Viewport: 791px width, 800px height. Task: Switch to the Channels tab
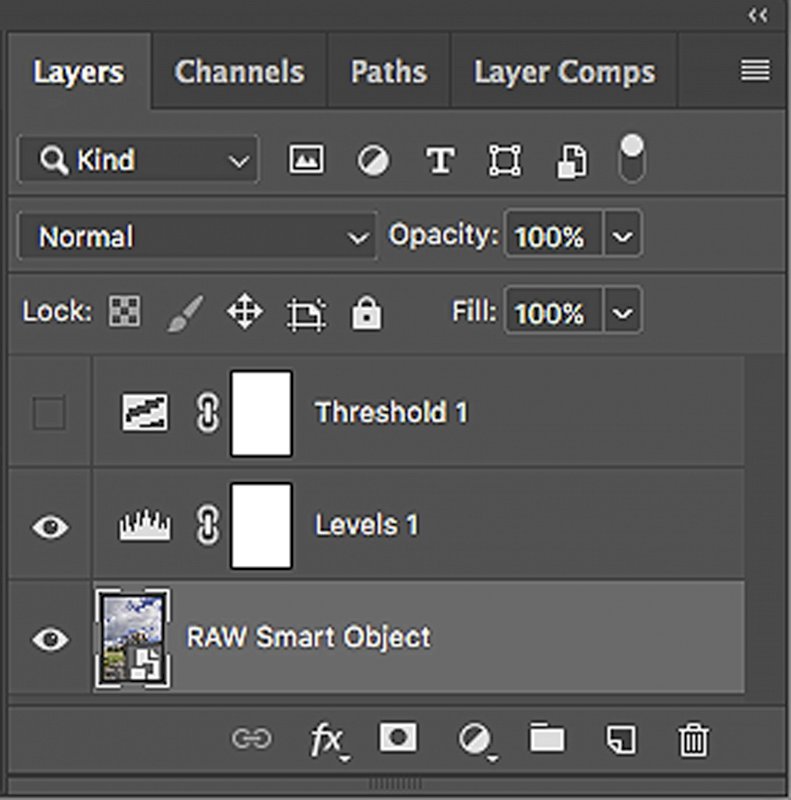239,72
